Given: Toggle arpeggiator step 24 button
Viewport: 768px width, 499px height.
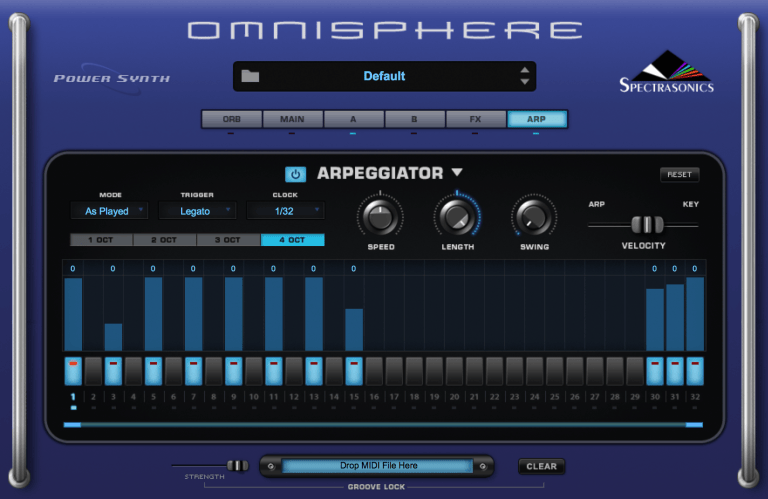Looking at the screenshot, I should tap(535, 371).
